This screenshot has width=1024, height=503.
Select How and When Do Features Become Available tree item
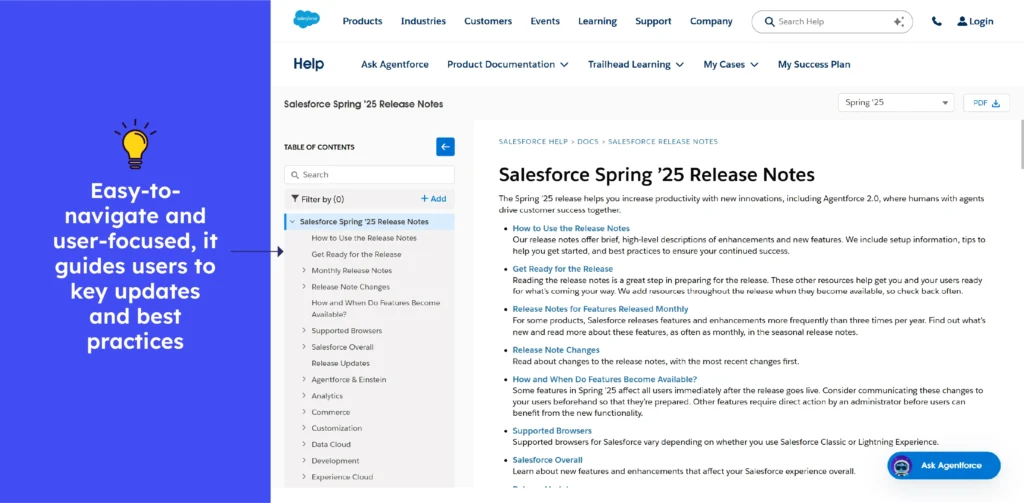[x=376, y=308]
